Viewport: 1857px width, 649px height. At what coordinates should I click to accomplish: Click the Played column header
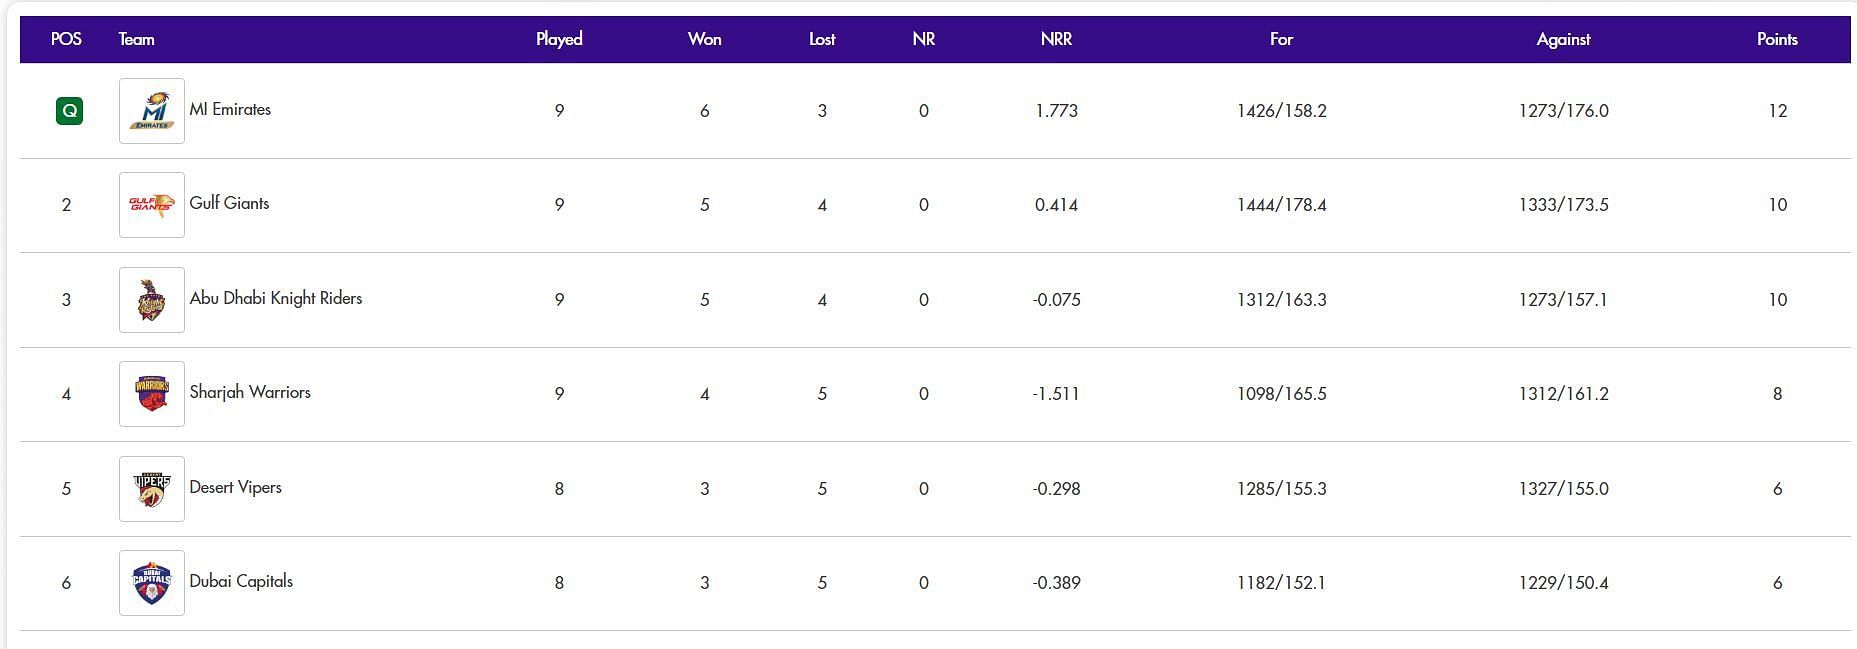click(559, 39)
